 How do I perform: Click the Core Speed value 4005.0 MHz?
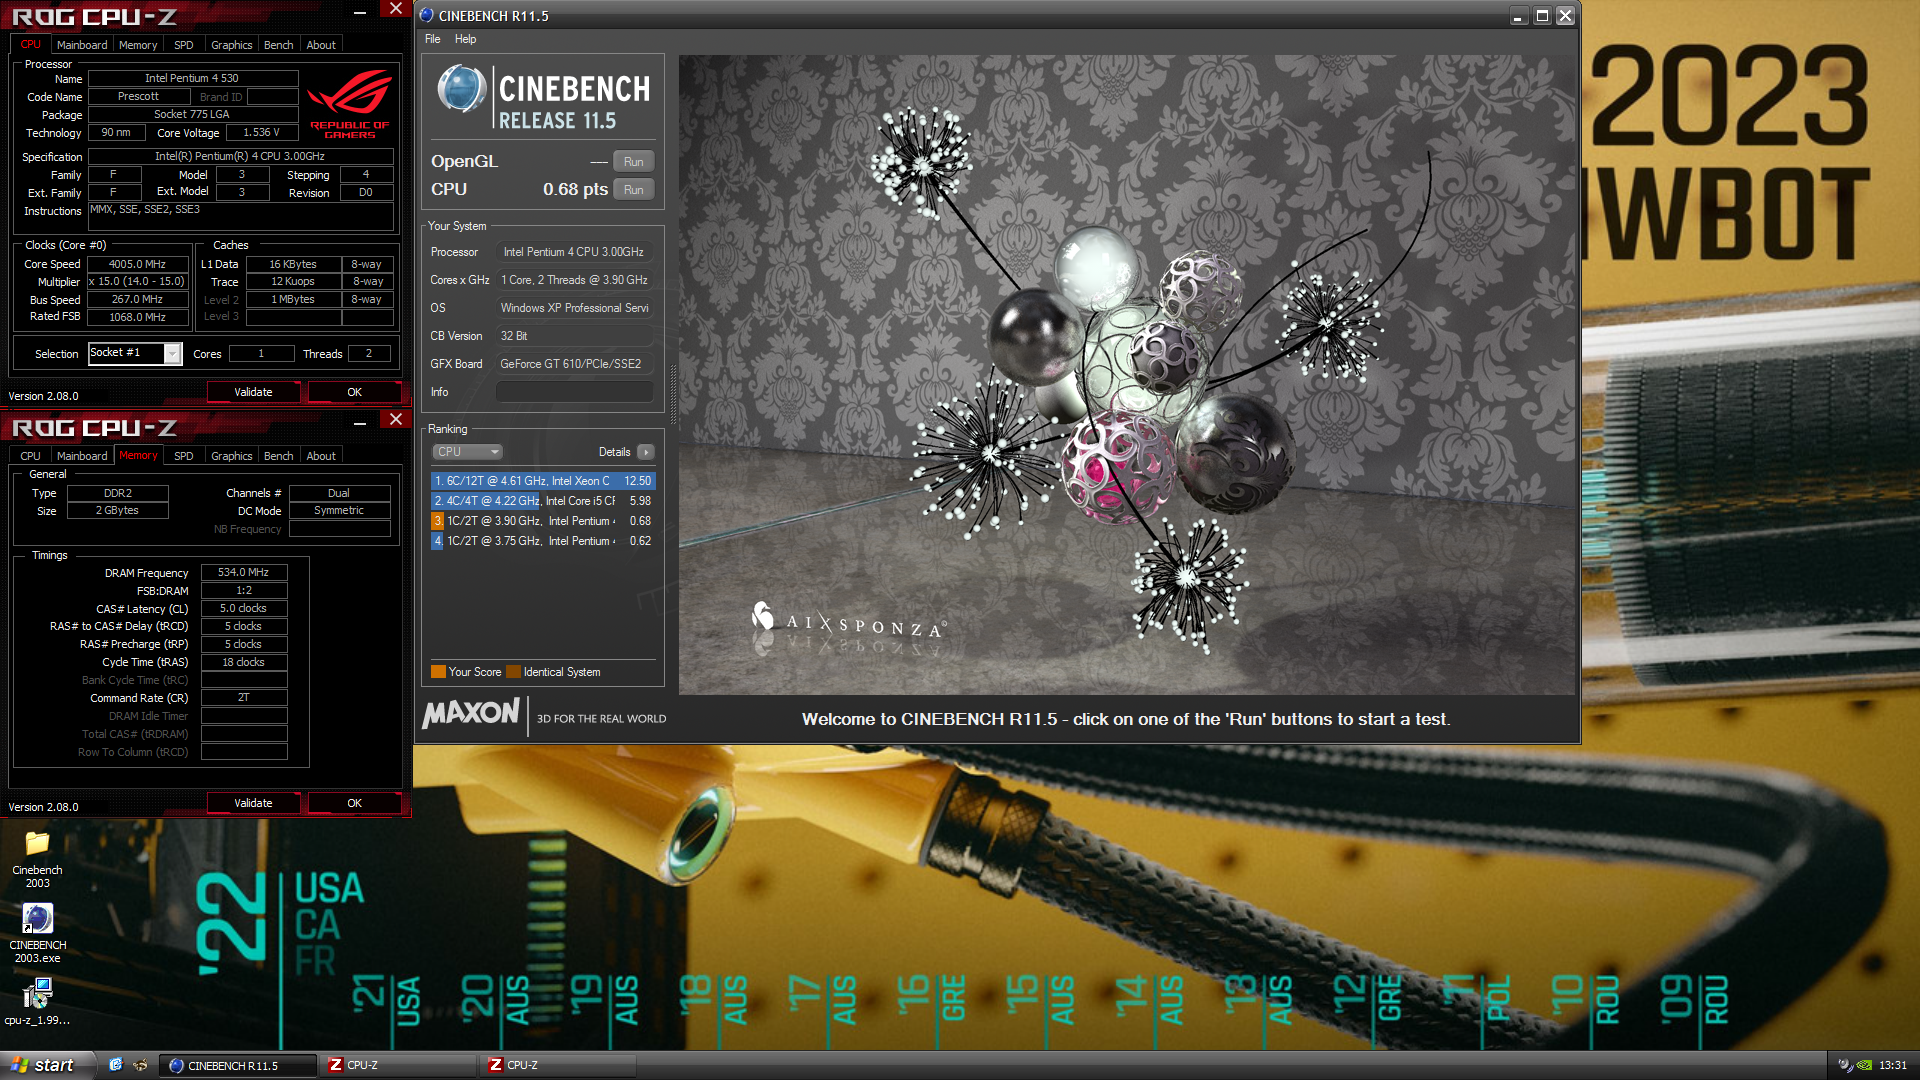[x=138, y=265]
